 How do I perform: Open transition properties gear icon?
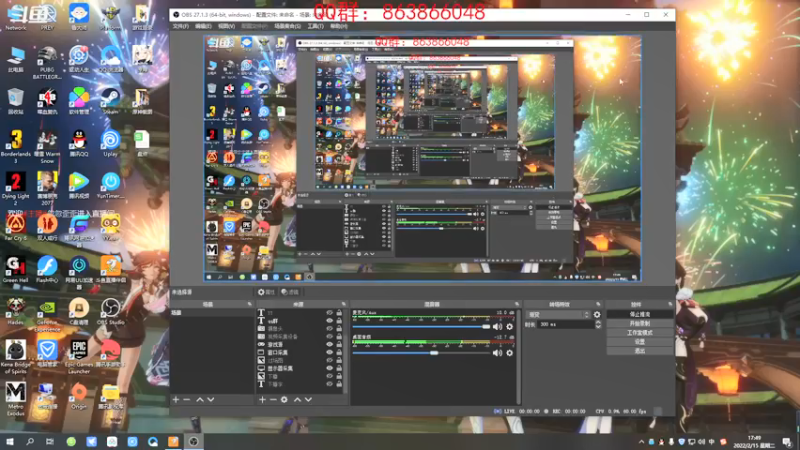point(597,315)
